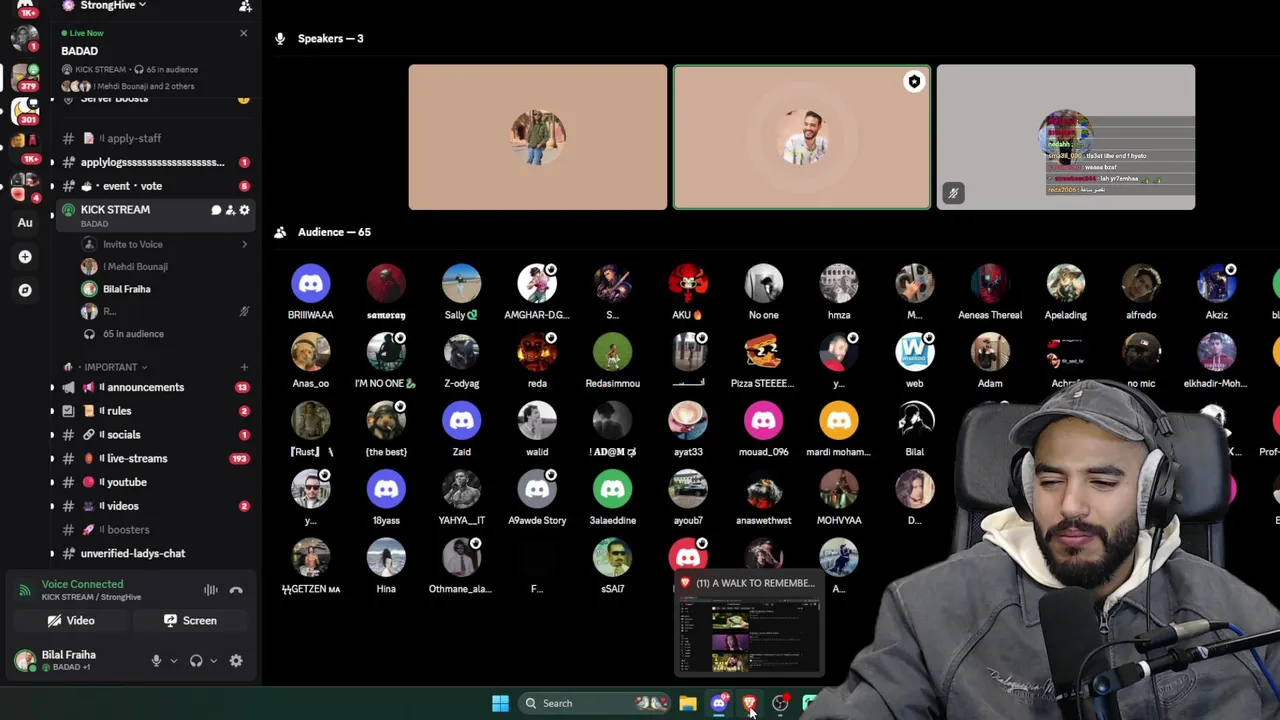The width and height of the screenshot is (1280, 720).
Task: Disconnect from voice with phone icon
Action: (236, 590)
